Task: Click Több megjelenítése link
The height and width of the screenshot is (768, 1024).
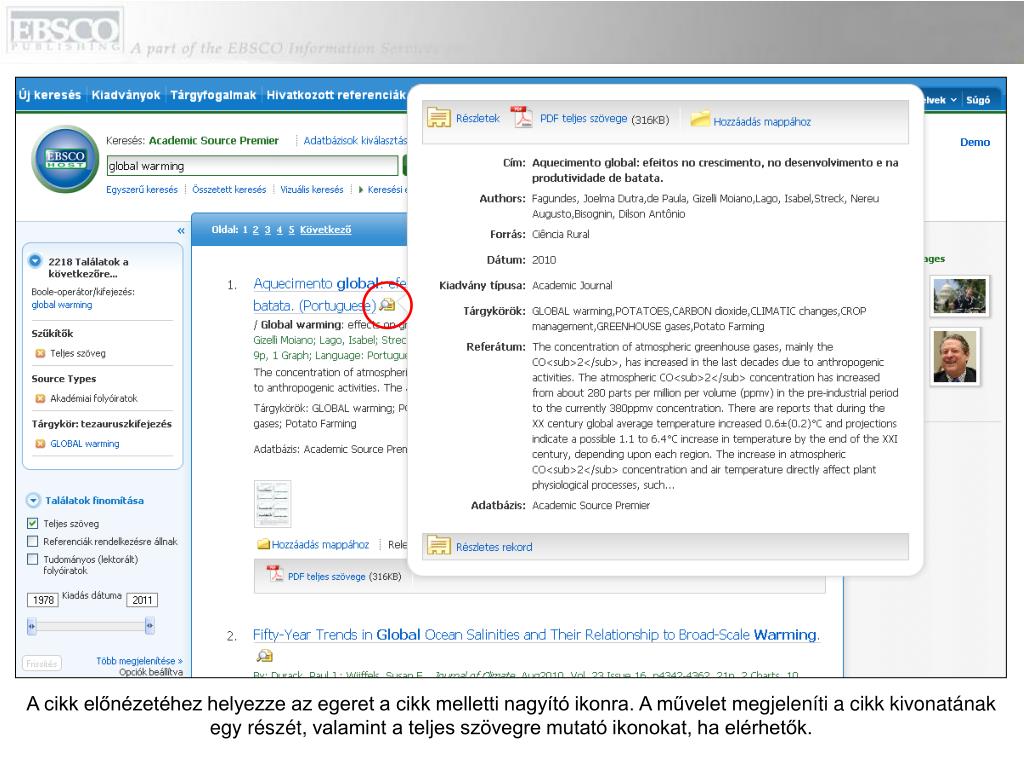Action: [x=139, y=661]
